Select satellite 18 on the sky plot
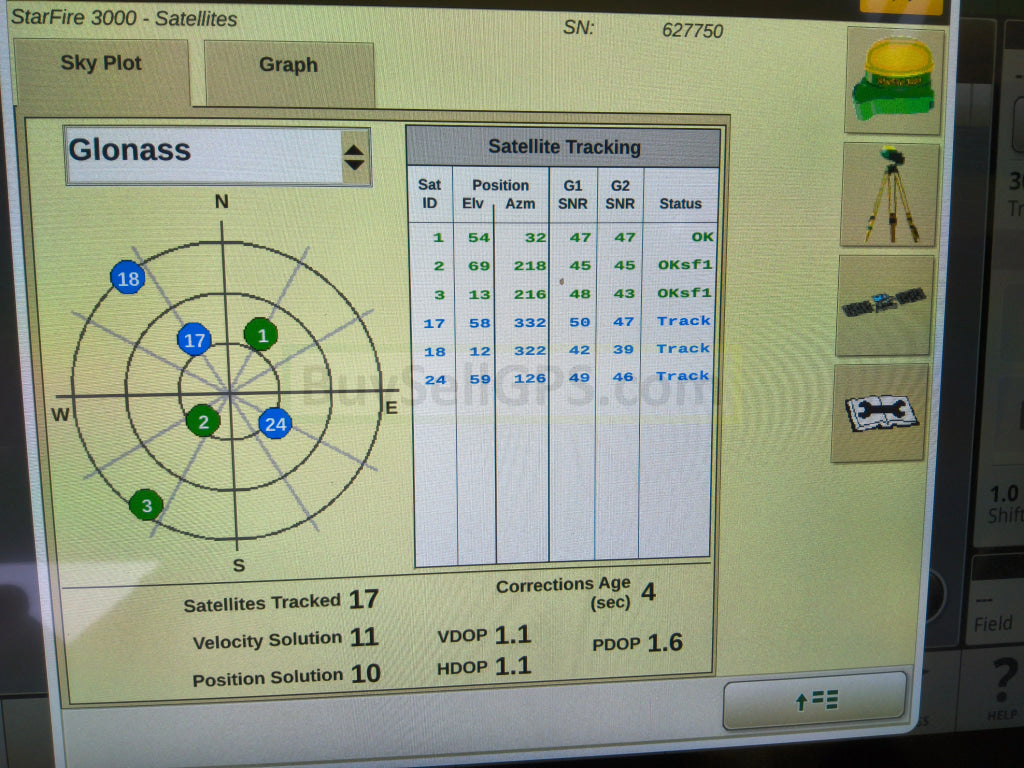Screen dimensions: 1024x768 (127, 278)
